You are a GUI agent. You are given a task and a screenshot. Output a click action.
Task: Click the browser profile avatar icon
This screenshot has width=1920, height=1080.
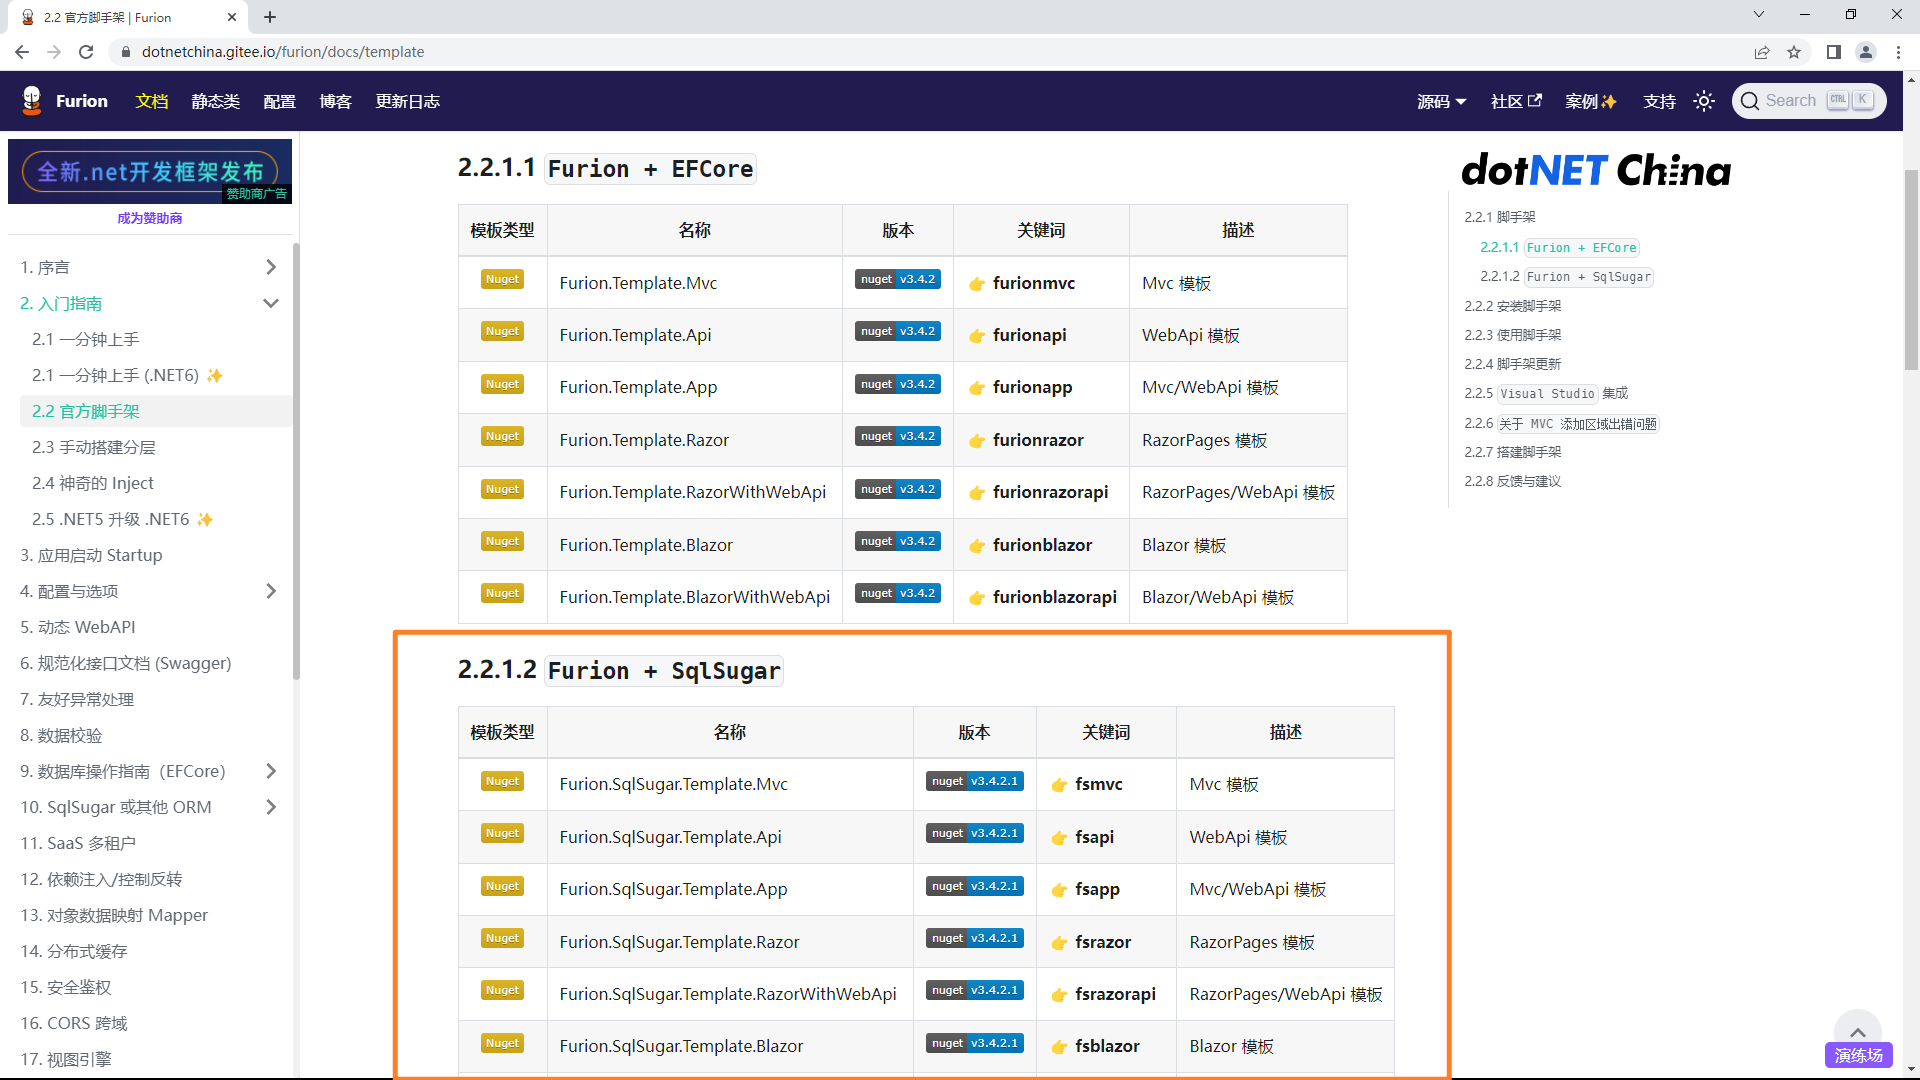pyautogui.click(x=1865, y=52)
